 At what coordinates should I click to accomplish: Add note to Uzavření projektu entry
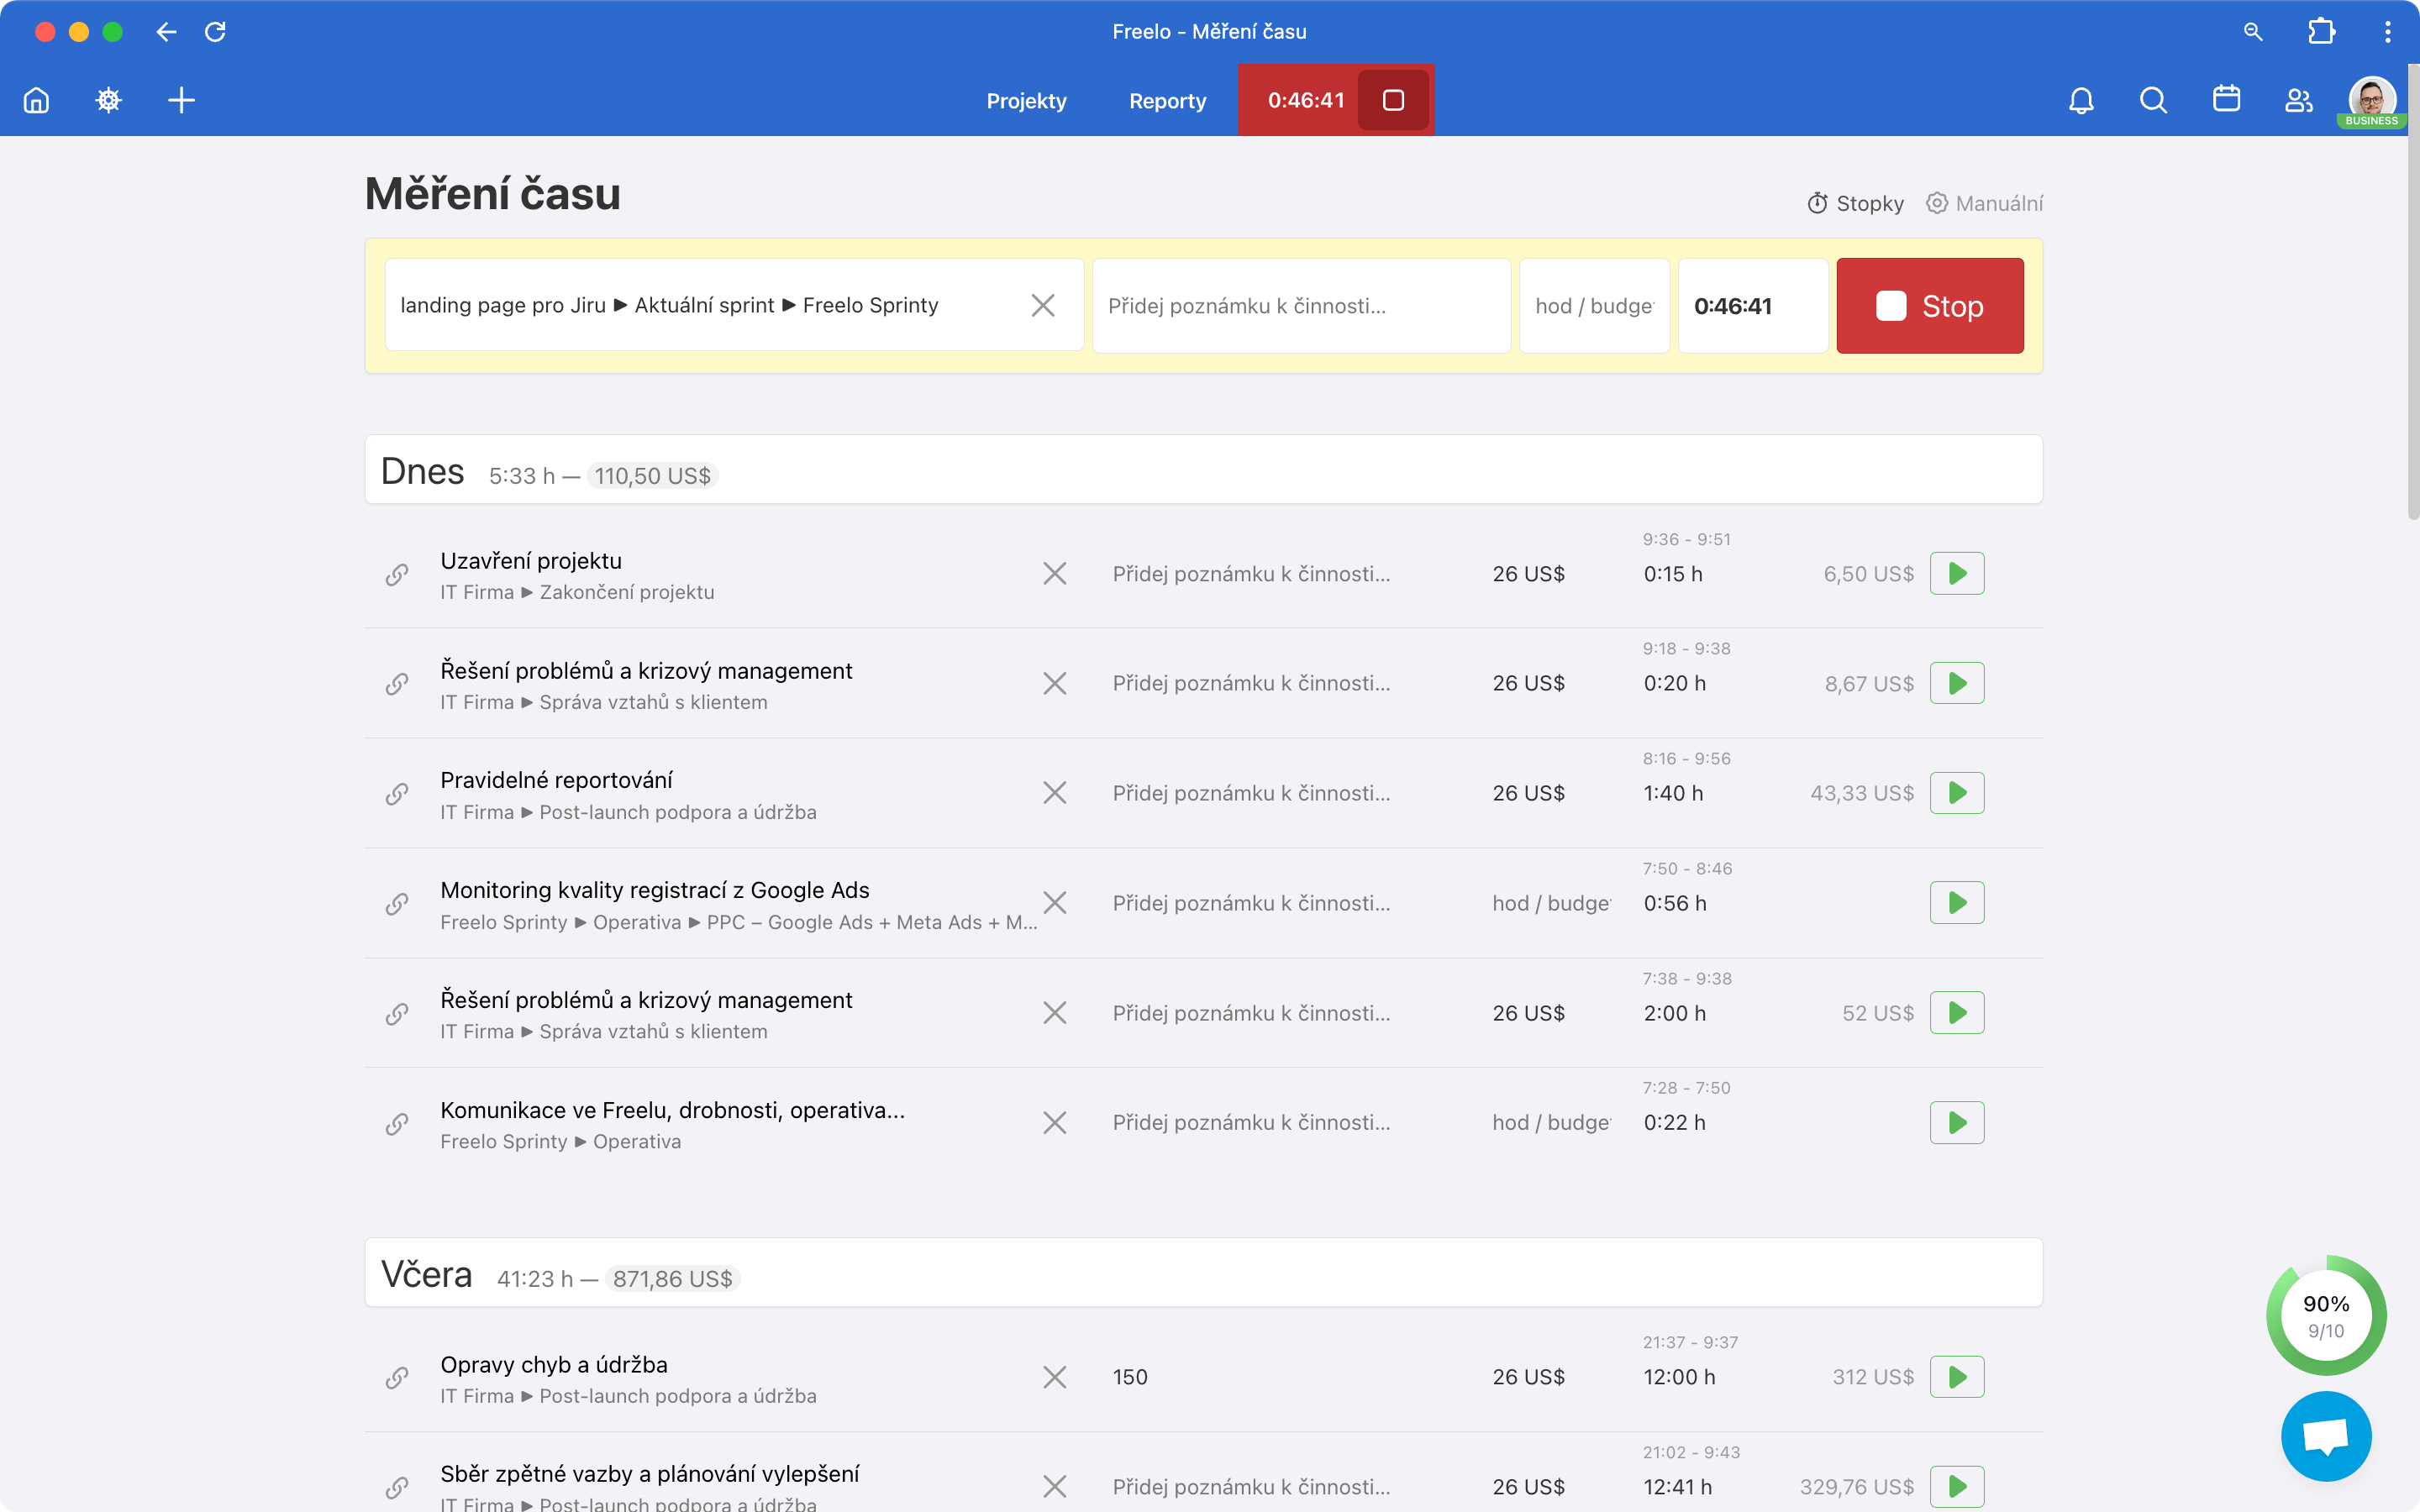(1251, 574)
